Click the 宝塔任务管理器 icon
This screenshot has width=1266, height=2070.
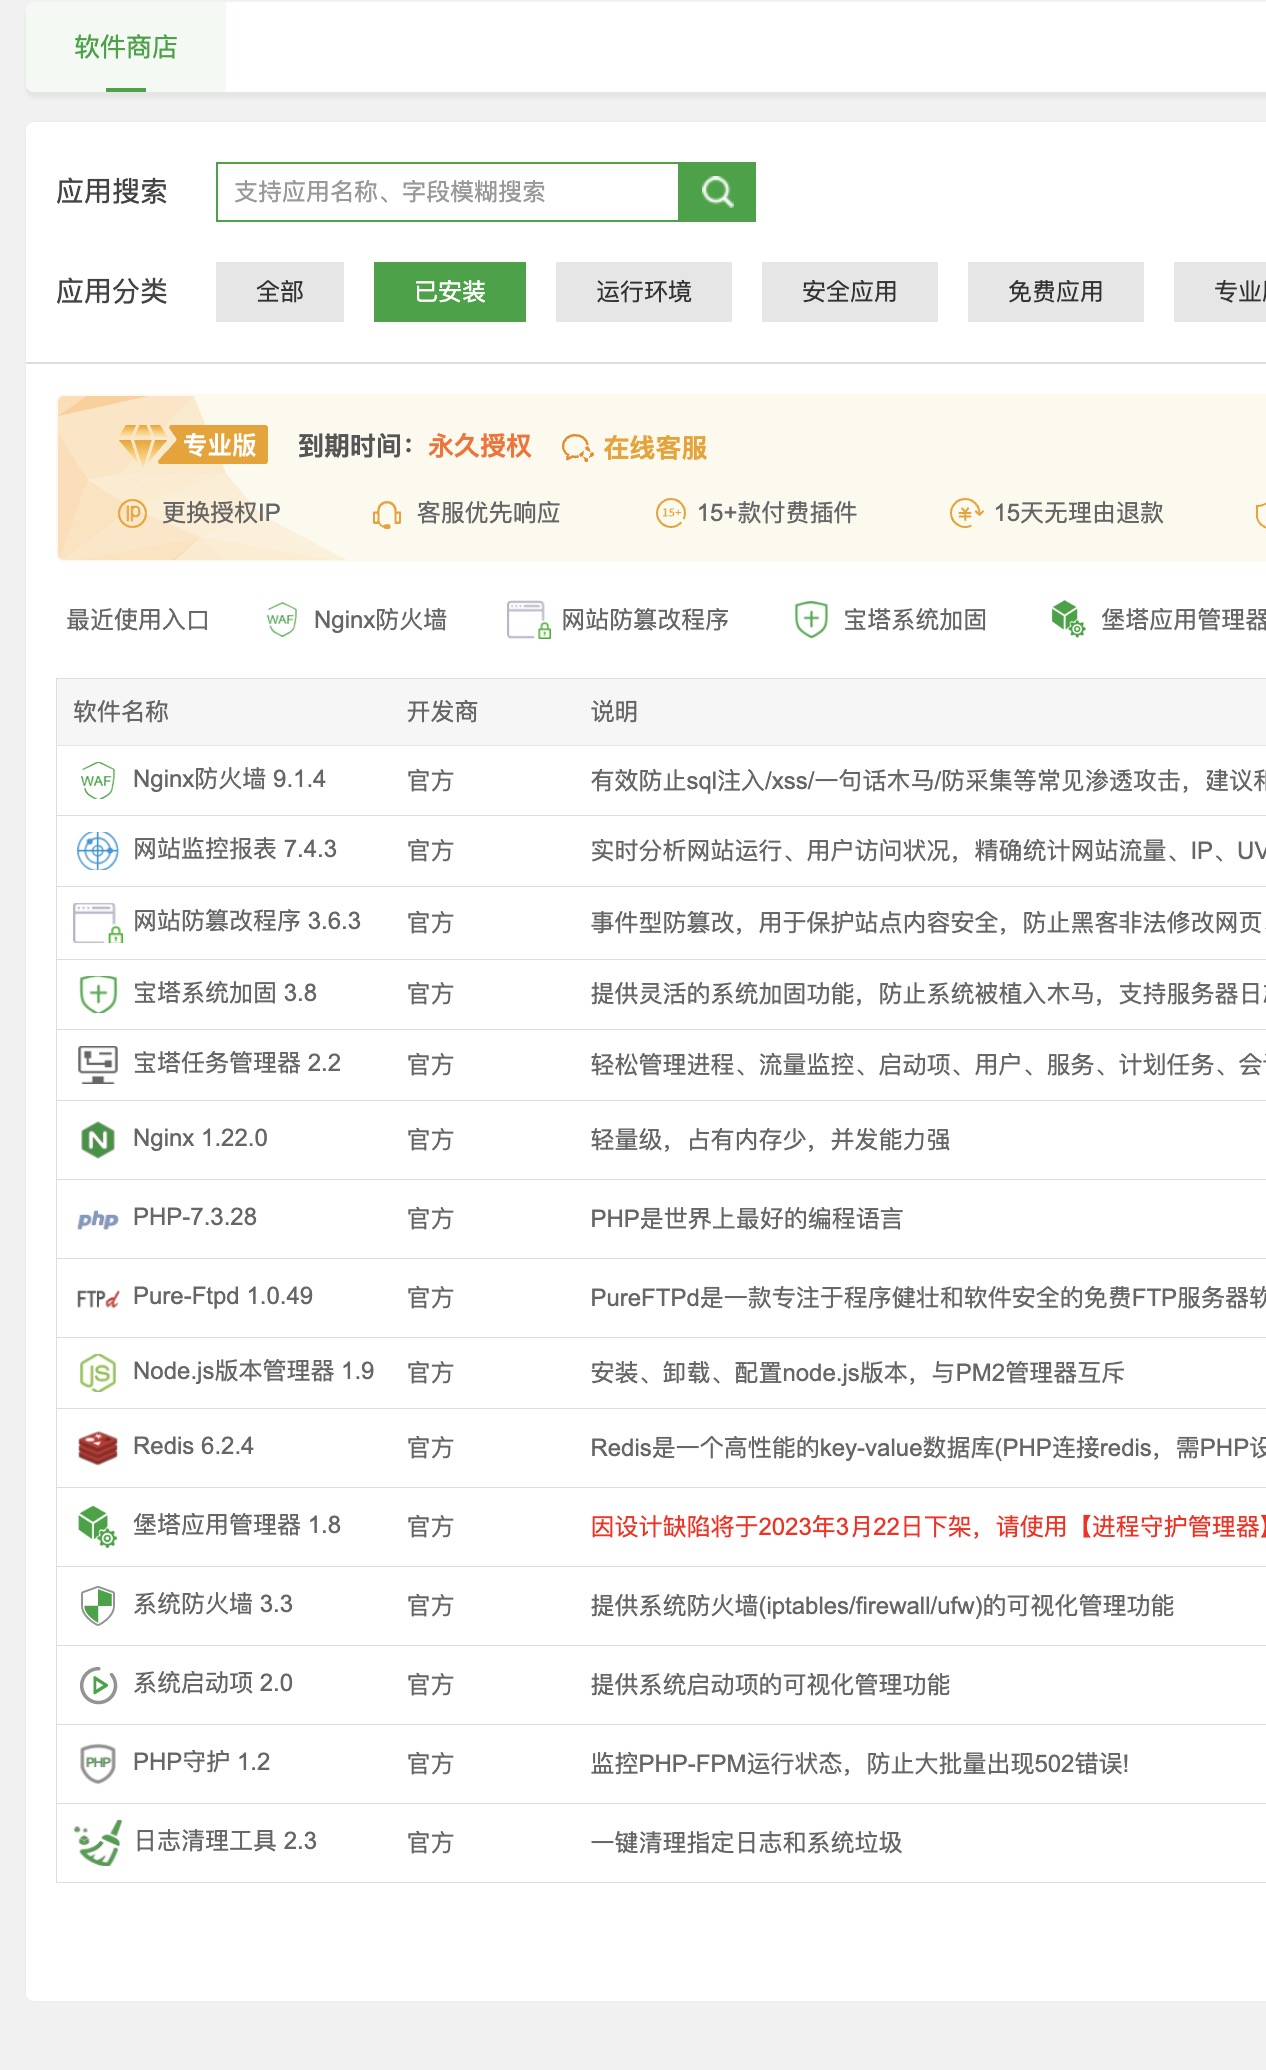click(x=97, y=1065)
